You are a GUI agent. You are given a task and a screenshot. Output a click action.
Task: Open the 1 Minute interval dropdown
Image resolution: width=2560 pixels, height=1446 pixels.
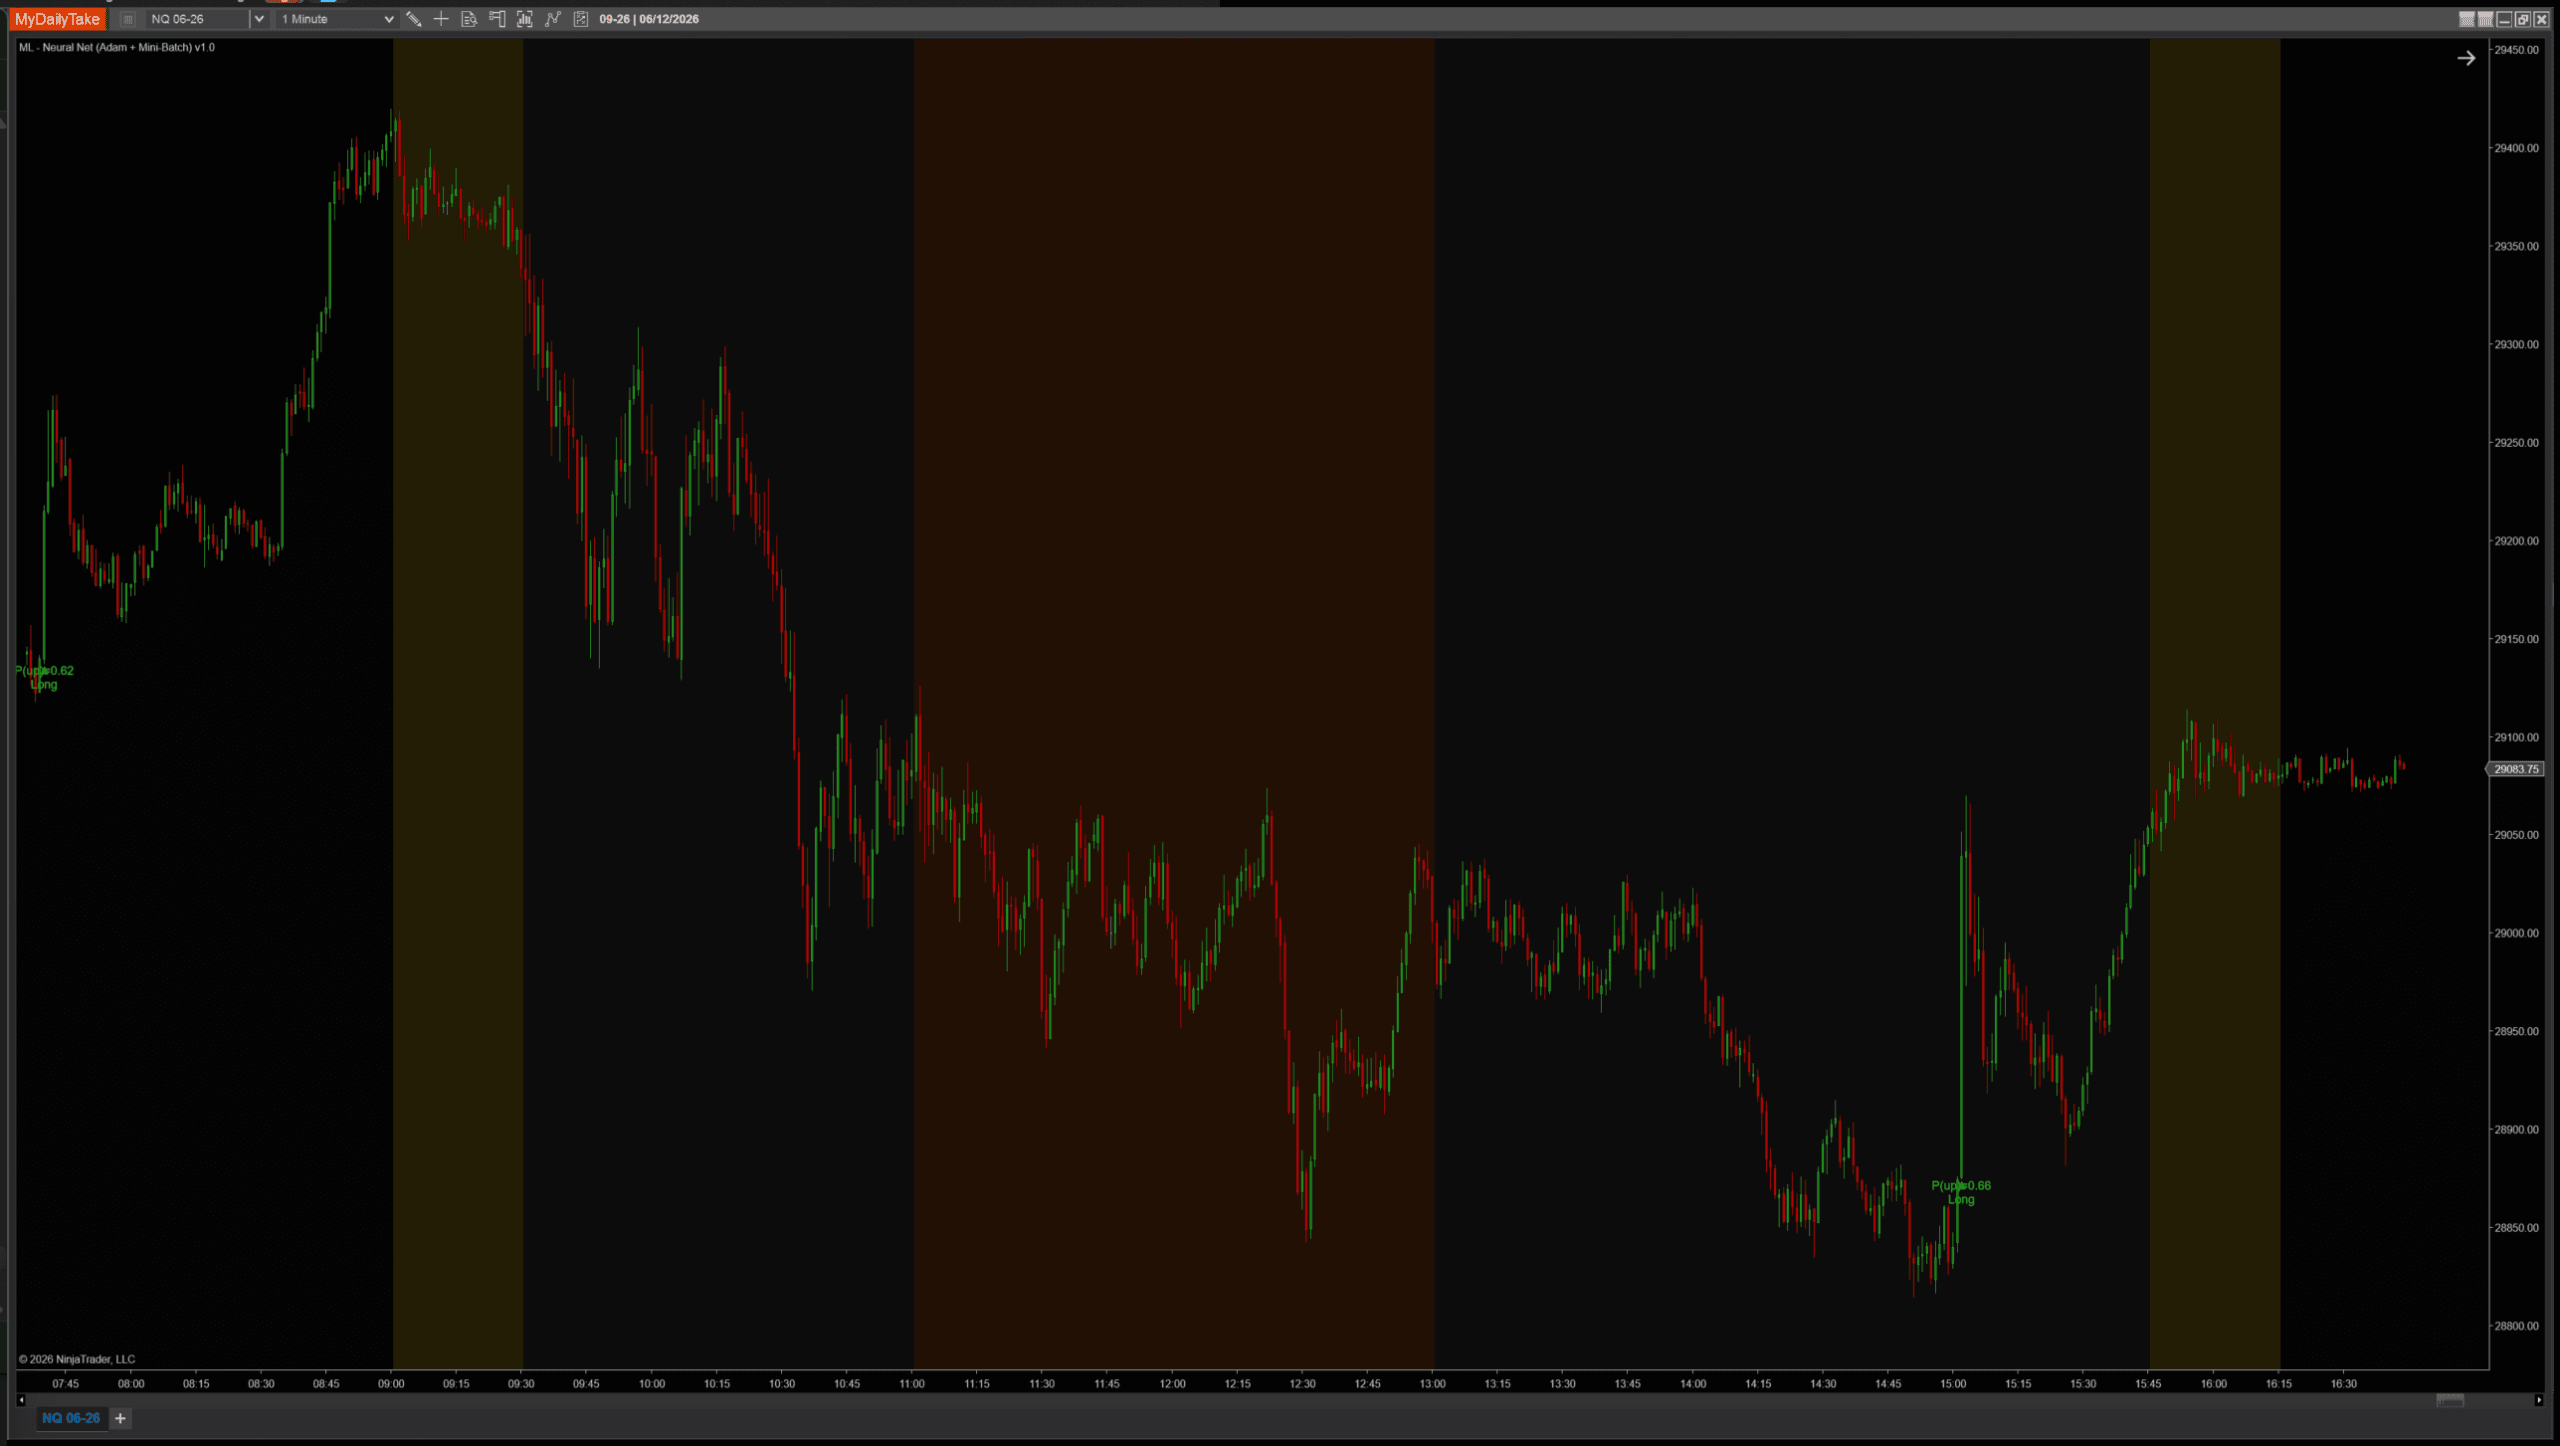[x=337, y=19]
